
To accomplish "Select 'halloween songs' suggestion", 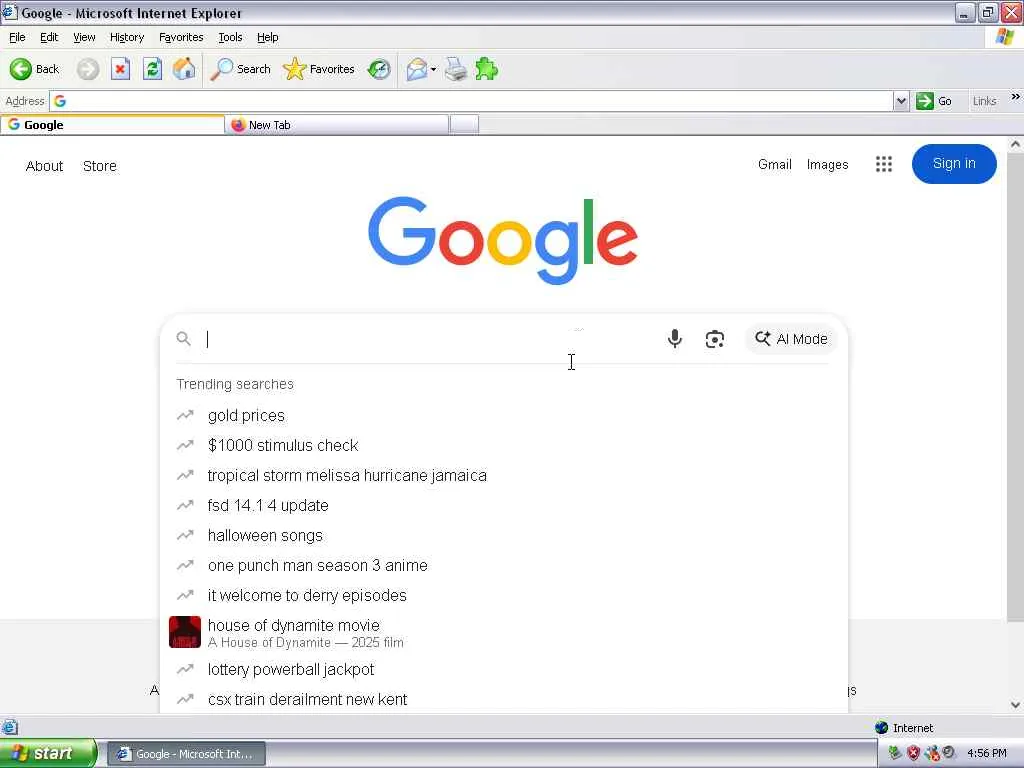I will tap(504, 536).
